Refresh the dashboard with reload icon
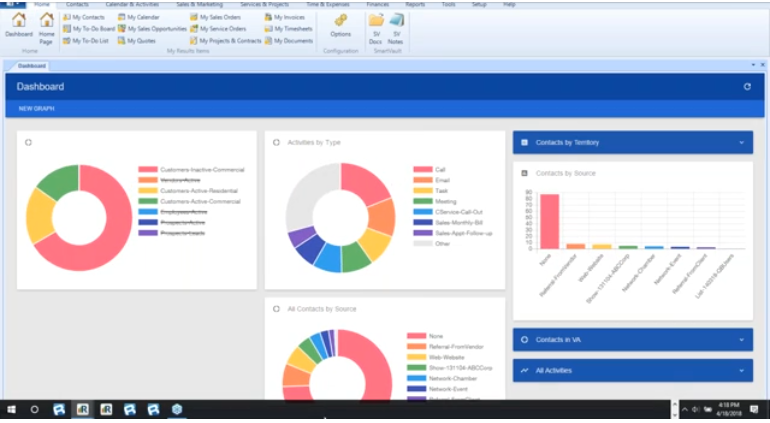 coord(746,87)
